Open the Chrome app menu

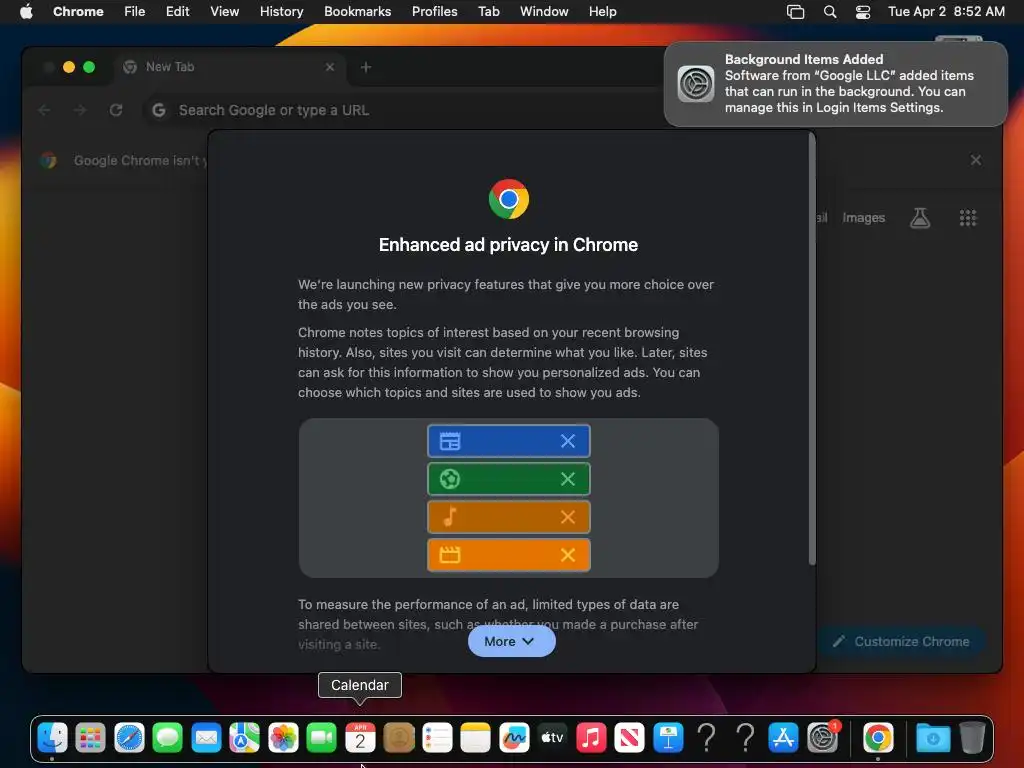78,11
